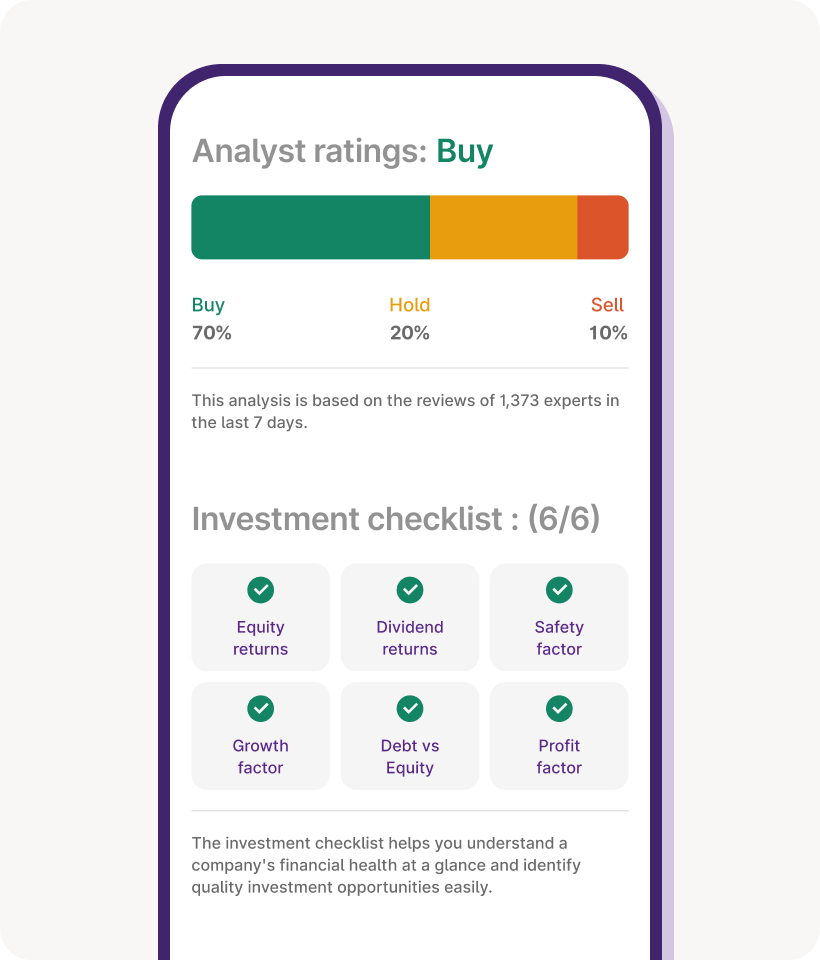Click the red Sell segment of ratings bar
This screenshot has height=960, width=820.
pyautogui.click(x=603, y=227)
